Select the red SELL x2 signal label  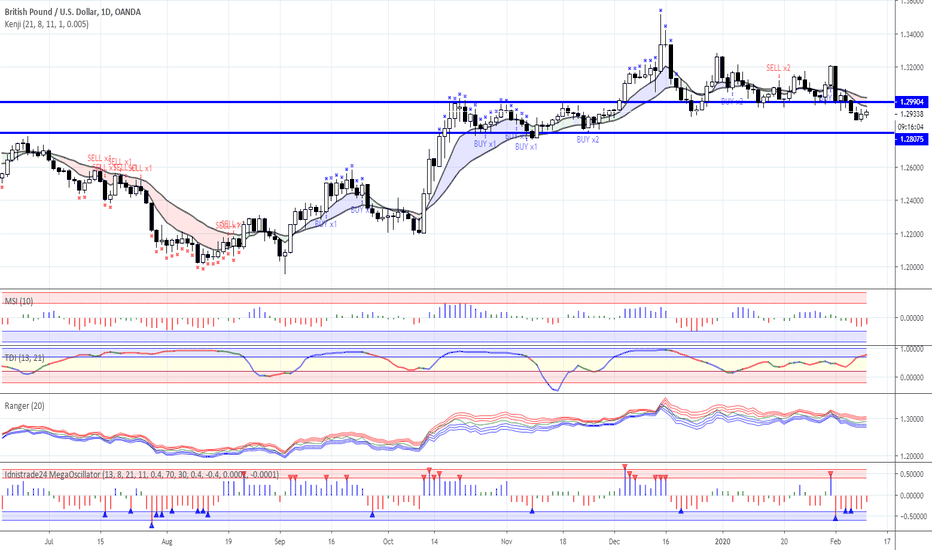click(778, 68)
